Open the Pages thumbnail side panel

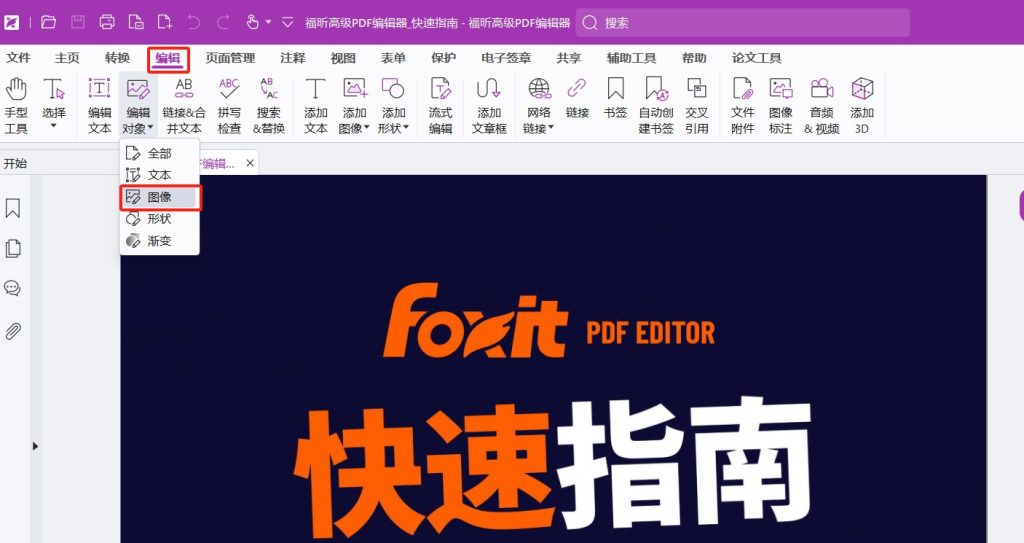12,248
